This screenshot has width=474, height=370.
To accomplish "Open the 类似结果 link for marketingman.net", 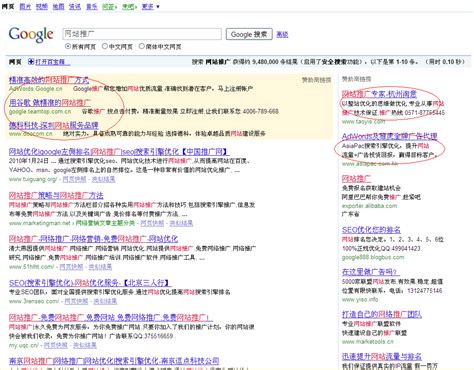I will [181, 223].
